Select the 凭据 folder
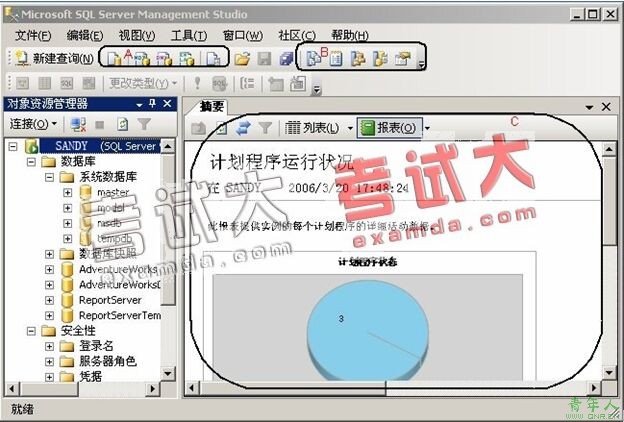 coord(90,377)
